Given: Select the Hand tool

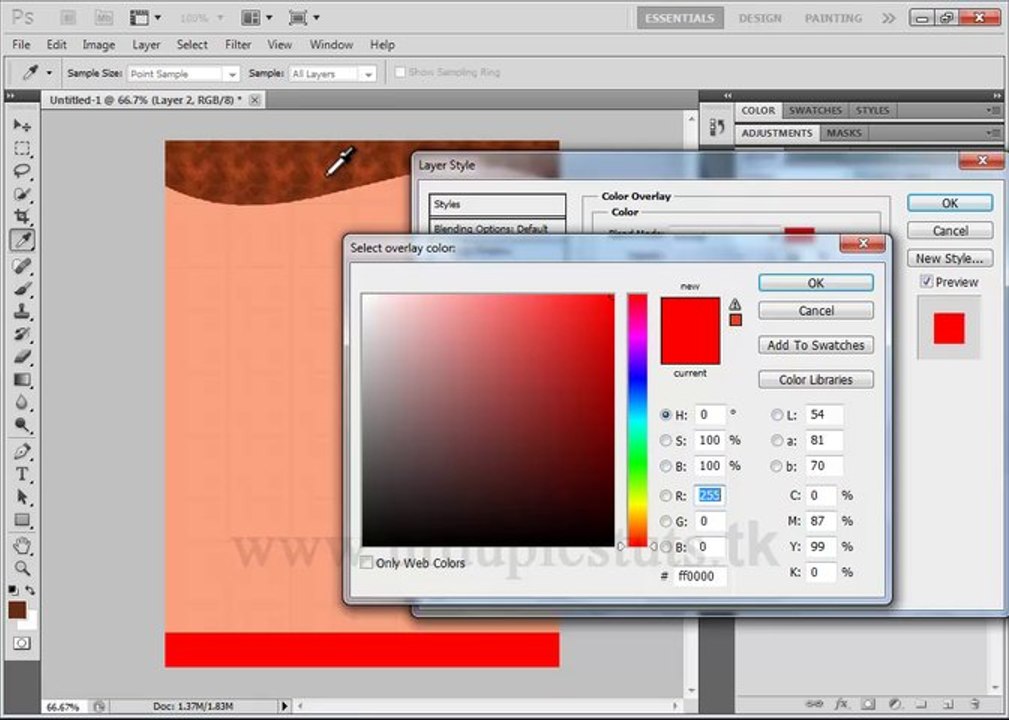Looking at the screenshot, I should point(22,546).
